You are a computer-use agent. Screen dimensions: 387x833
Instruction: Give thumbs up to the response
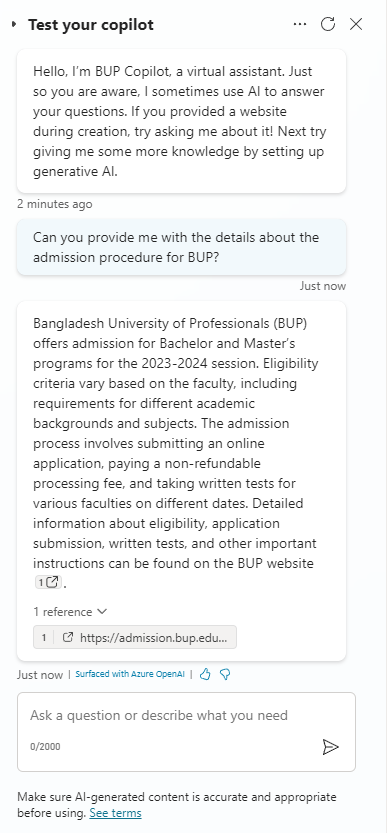pos(205,674)
